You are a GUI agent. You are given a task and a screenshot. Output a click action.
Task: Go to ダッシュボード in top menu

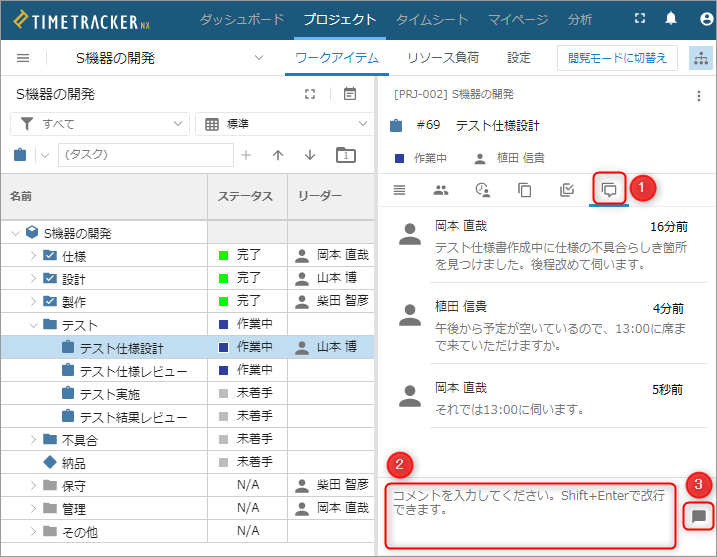click(241, 20)
